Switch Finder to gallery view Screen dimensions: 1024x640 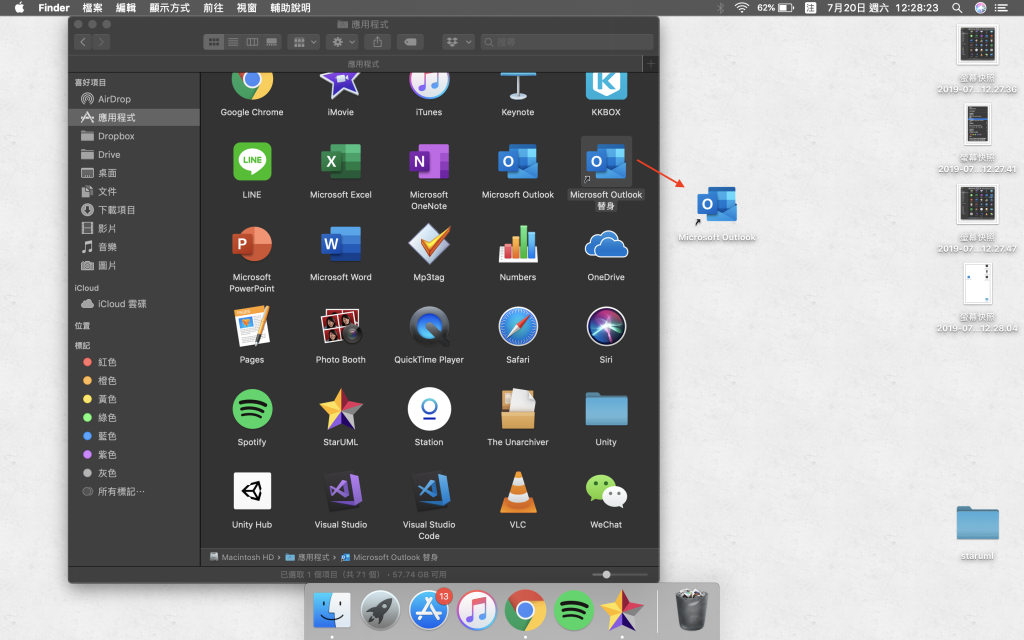tap(272, 42)
